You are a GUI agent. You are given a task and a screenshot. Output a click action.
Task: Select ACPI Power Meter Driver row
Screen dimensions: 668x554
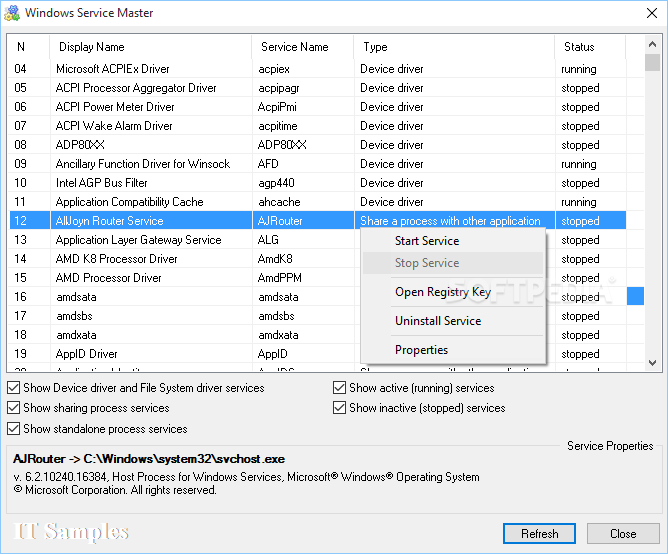317,107
